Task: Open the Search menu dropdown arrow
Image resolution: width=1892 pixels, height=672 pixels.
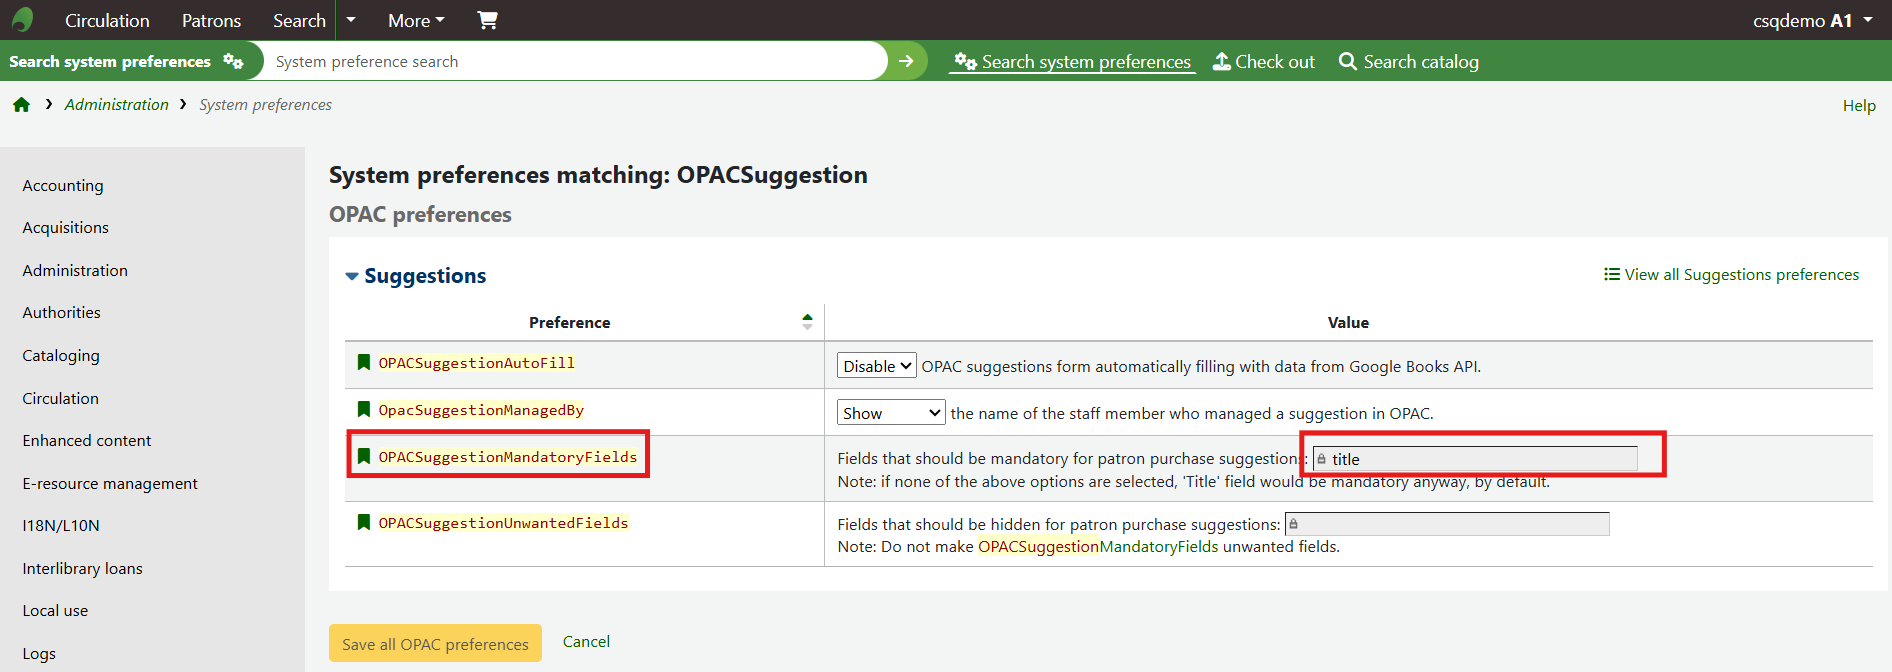Action: 350,20
